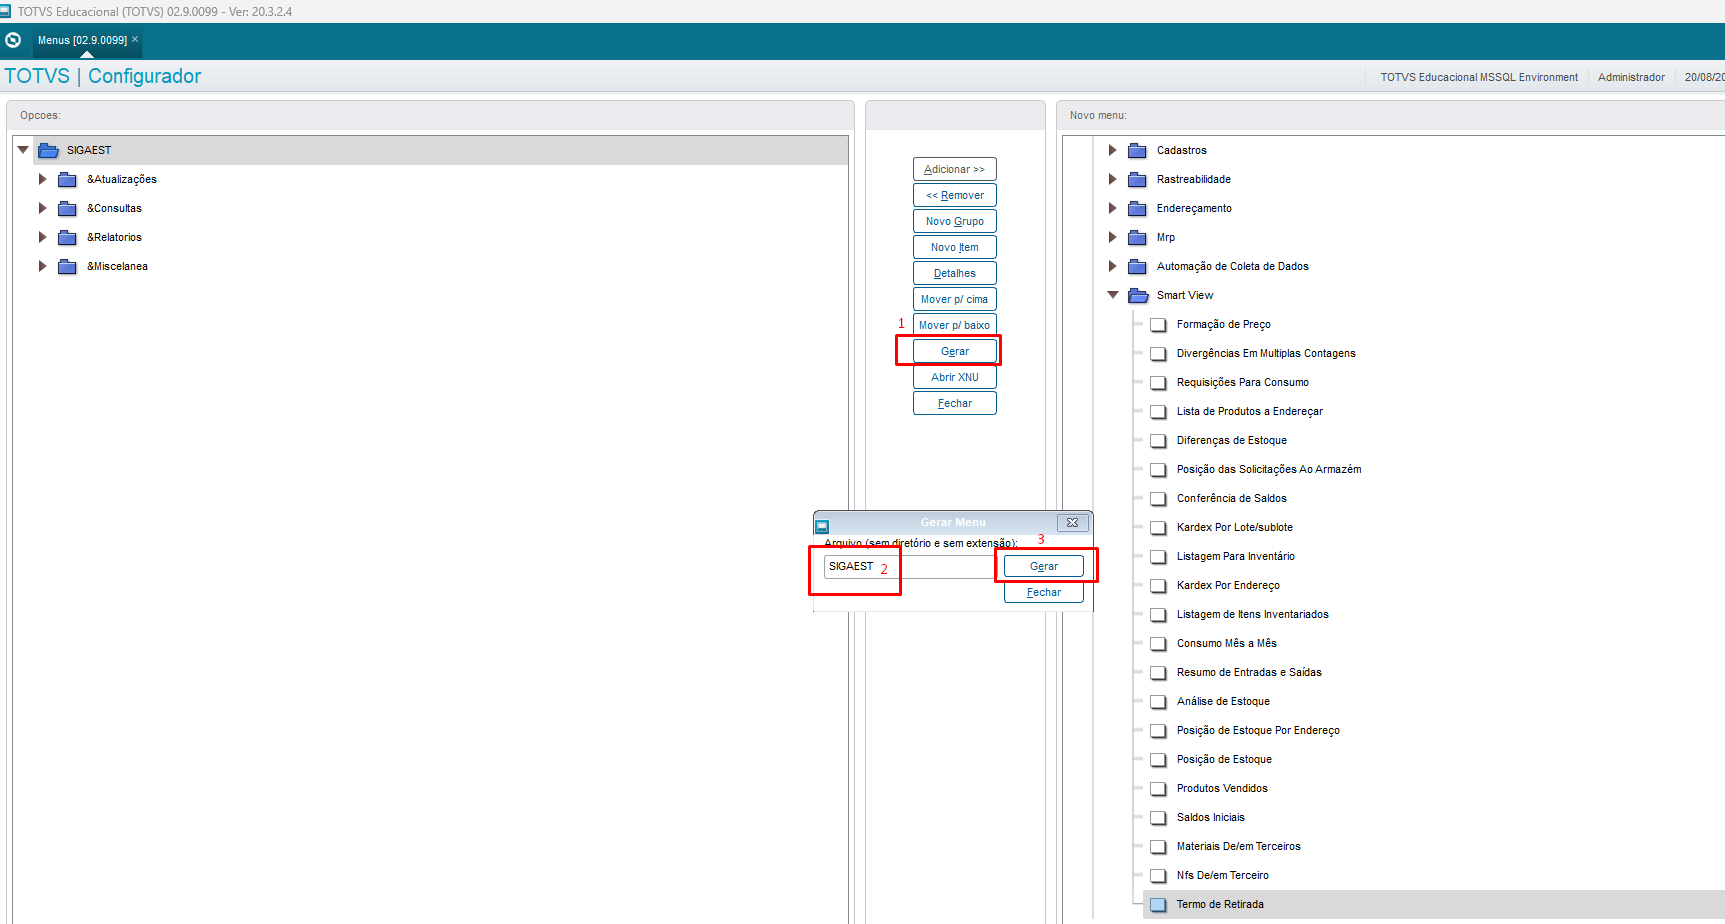Click the &Atualizações folder icon
Viewport: 1725px width, 924px height.
67,179
